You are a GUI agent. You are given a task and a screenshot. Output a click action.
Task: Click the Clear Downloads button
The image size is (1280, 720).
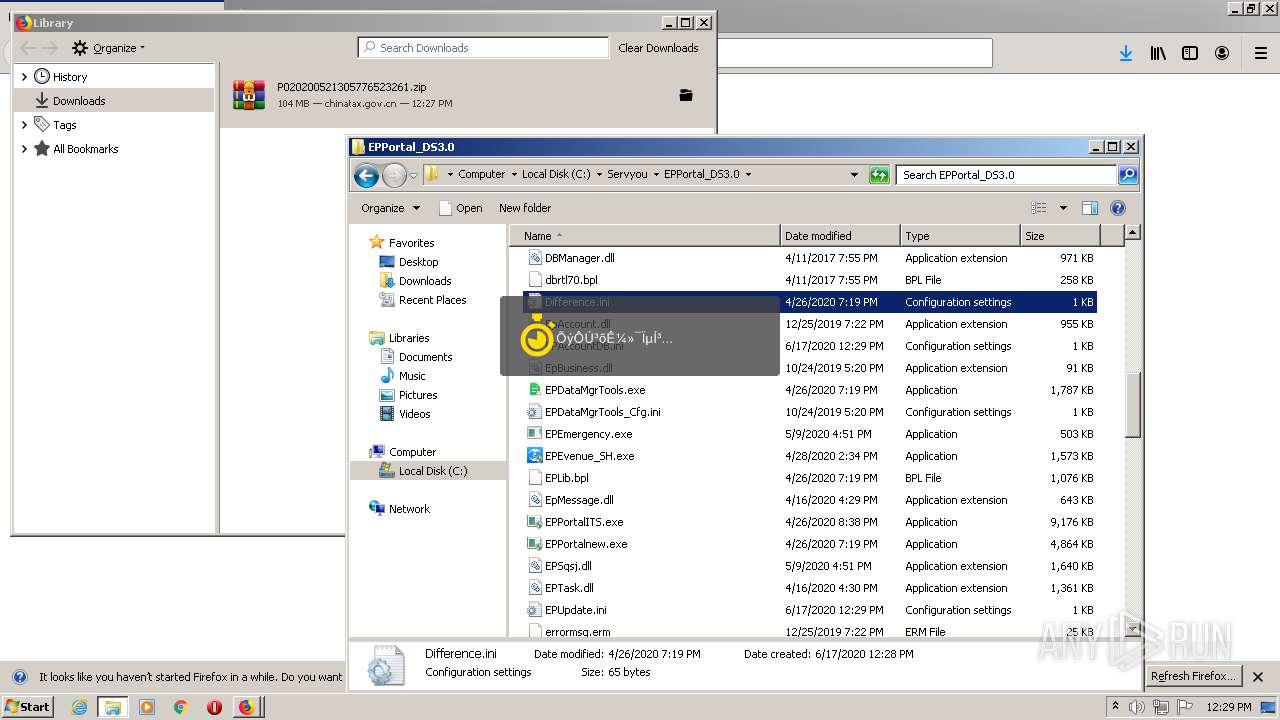658,48
